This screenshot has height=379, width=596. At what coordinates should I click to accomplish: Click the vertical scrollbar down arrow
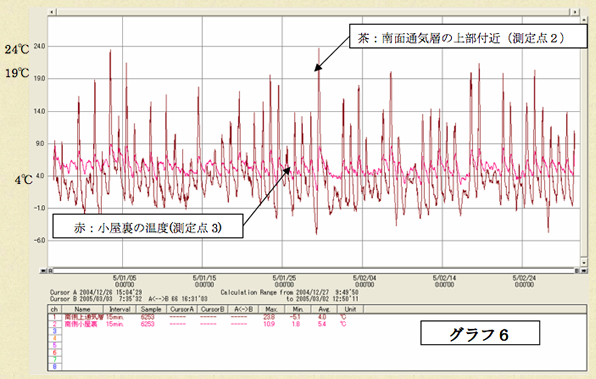[584, 262]
